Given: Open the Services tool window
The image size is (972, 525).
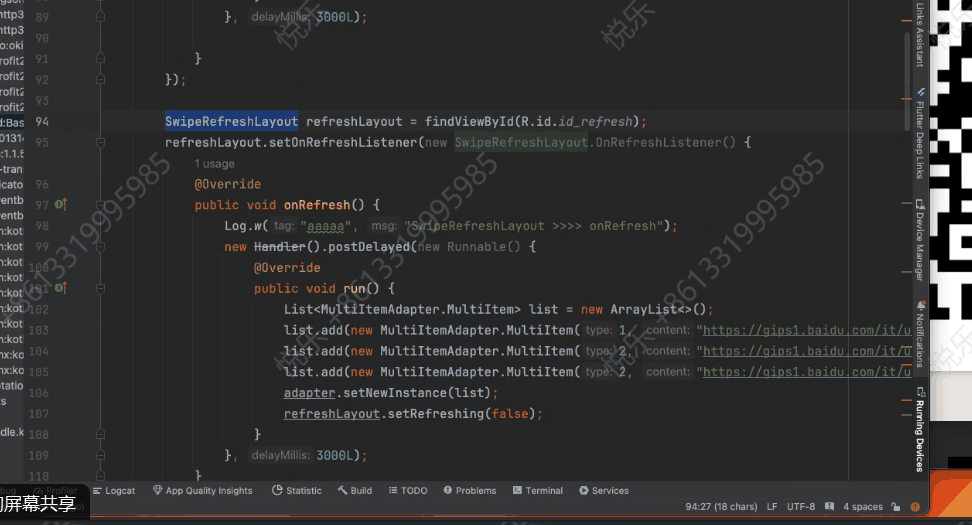Looking at the screenshot, I should point(604,490).
